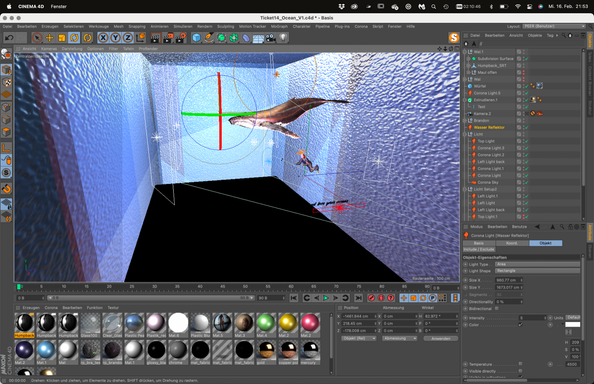Enable the Visible directly checkbox
Image resolution: width=594 pixels, height=384 pixels.
(521, 371)
